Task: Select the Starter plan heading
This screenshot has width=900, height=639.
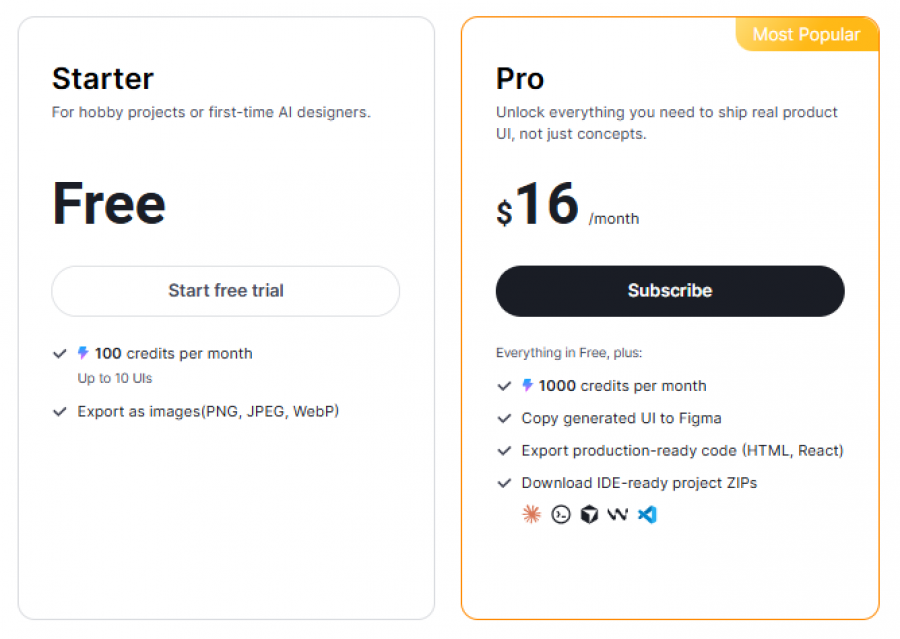Action: tap(102, 78)
